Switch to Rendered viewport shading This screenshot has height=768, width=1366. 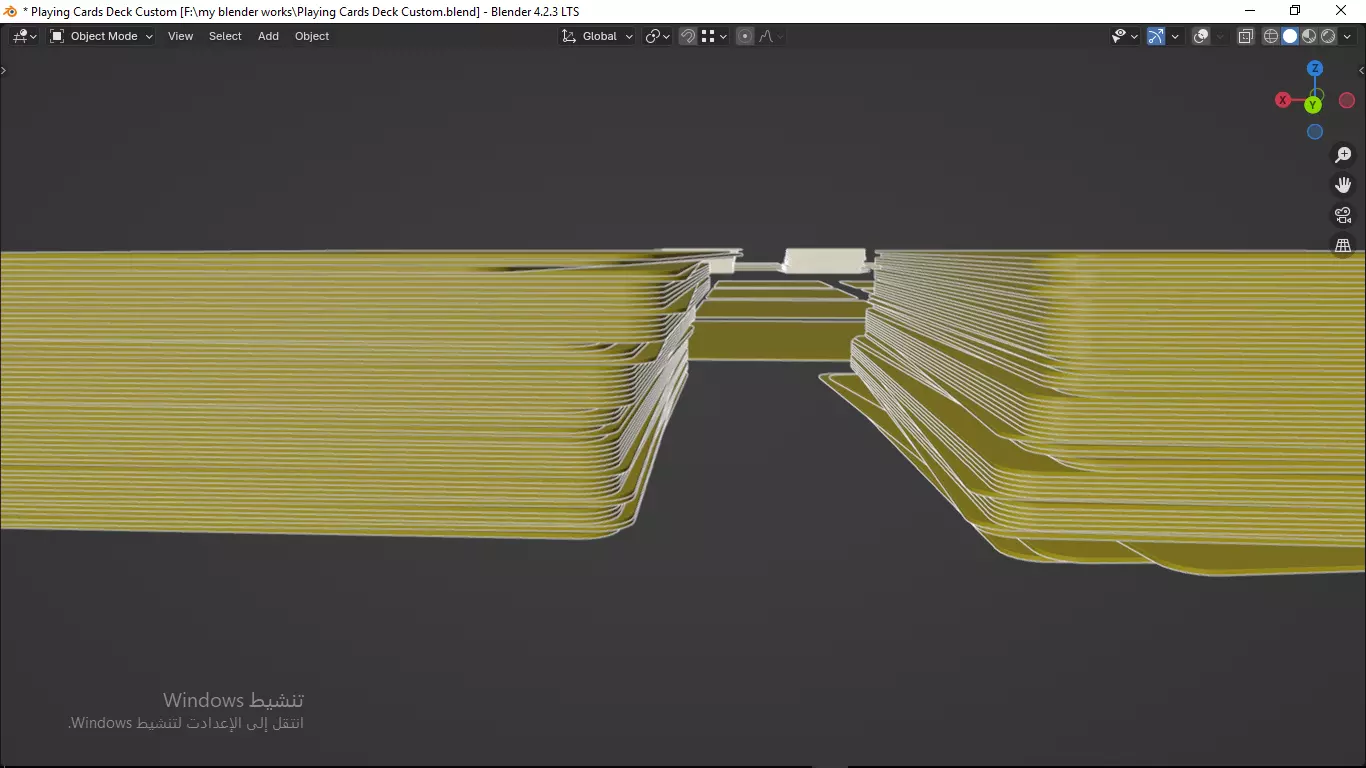click(x=1328, y=36)
